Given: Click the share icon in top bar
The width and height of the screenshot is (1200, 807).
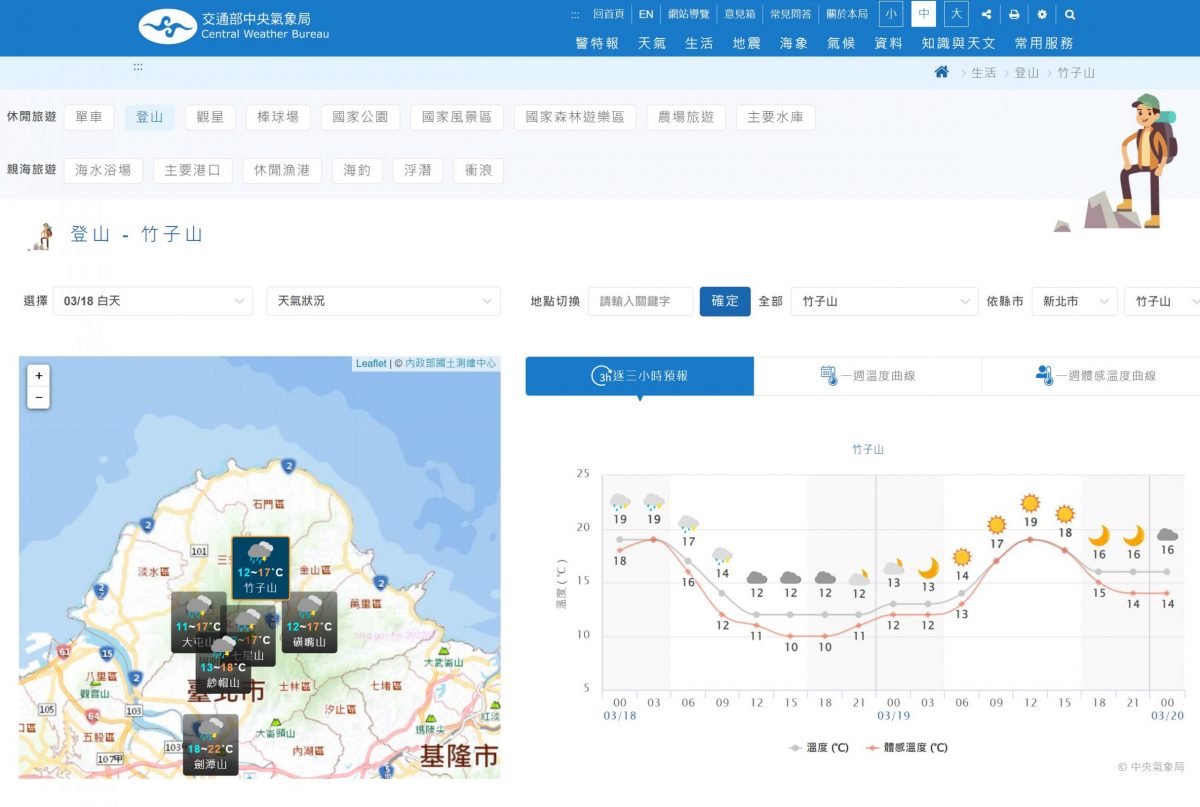Looking at the screenshot, I should tap(987, 15).
